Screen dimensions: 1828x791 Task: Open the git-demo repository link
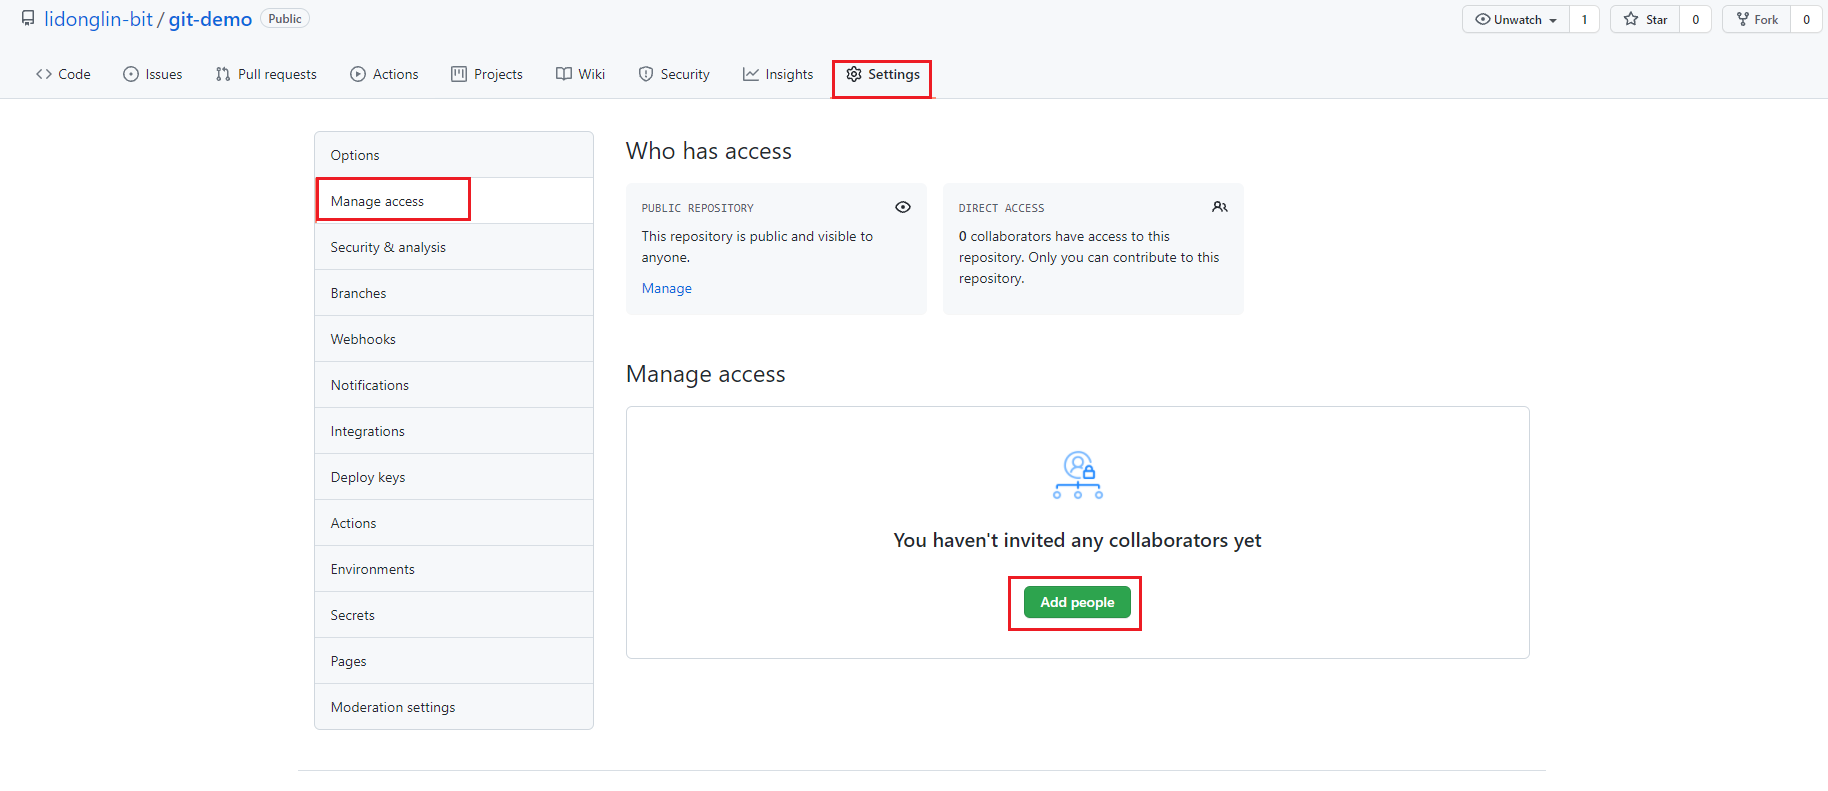tap(210, 19)
